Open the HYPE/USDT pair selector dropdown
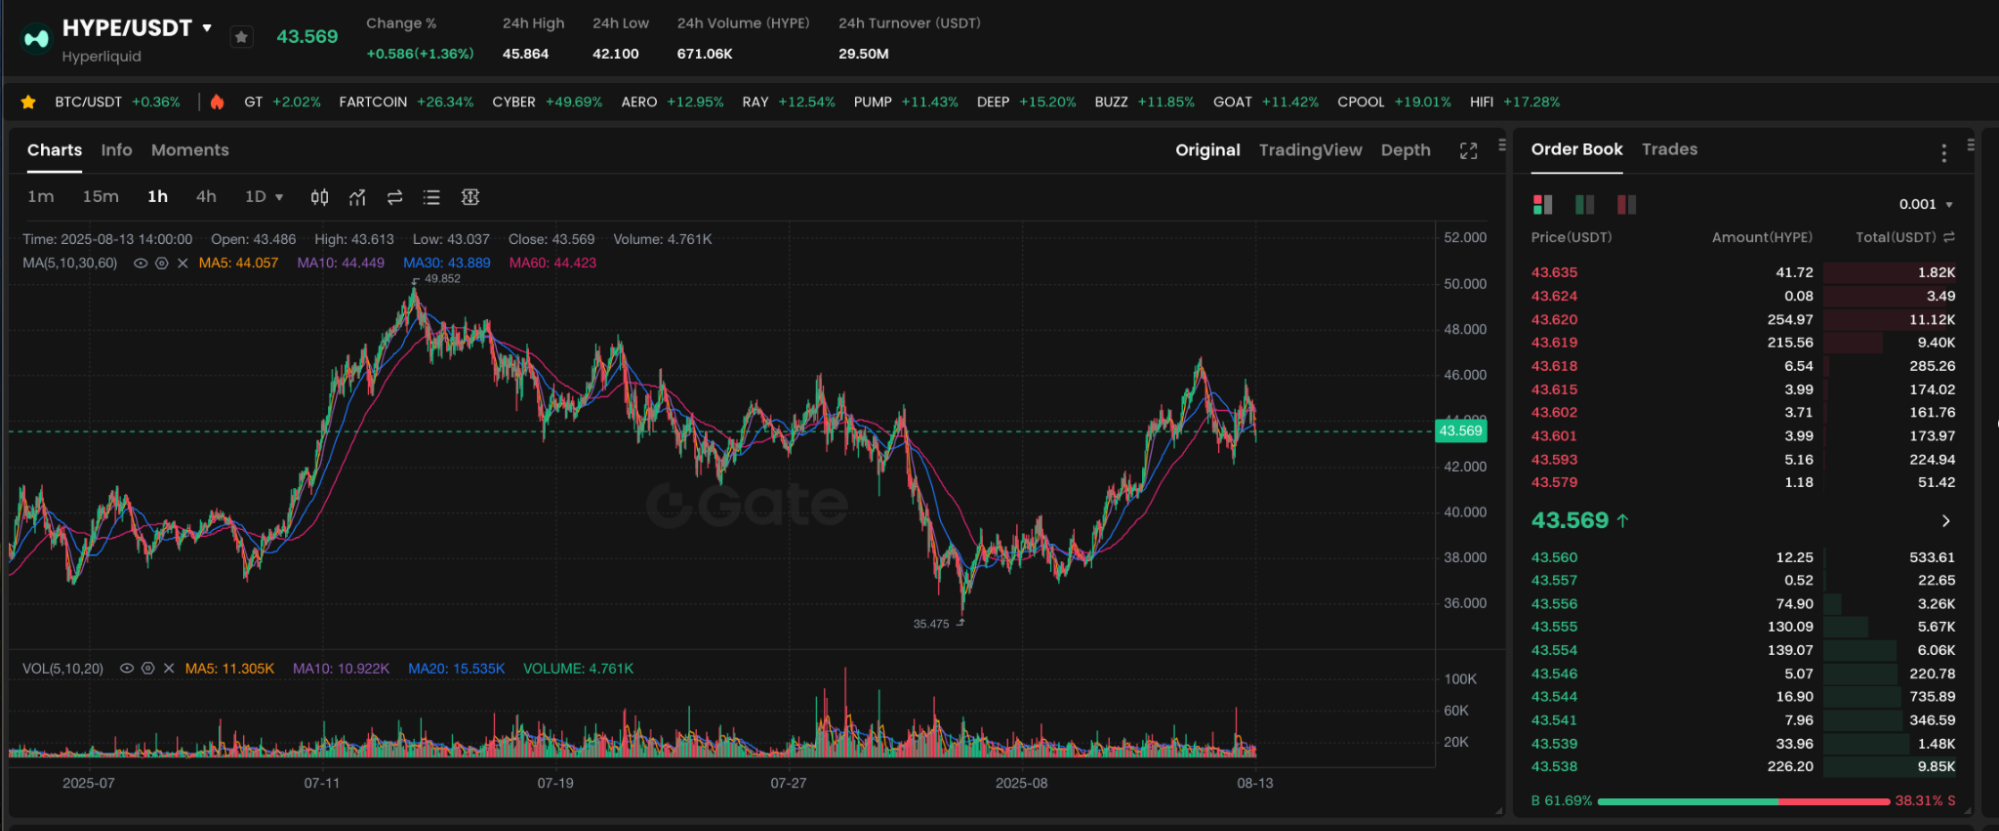This screenshot has height=831, width=1999. [207, 28]
